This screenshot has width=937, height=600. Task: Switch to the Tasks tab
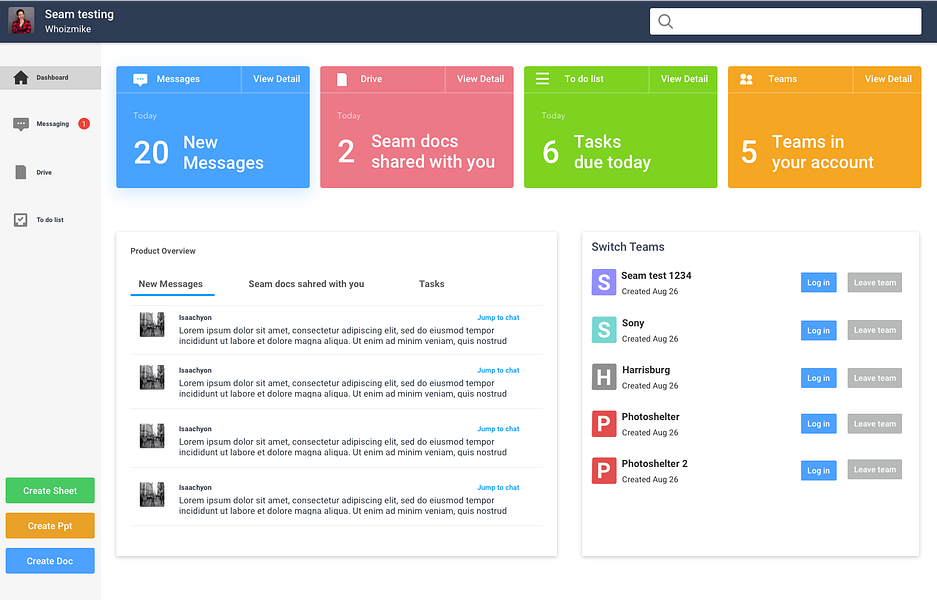(431, 284)
